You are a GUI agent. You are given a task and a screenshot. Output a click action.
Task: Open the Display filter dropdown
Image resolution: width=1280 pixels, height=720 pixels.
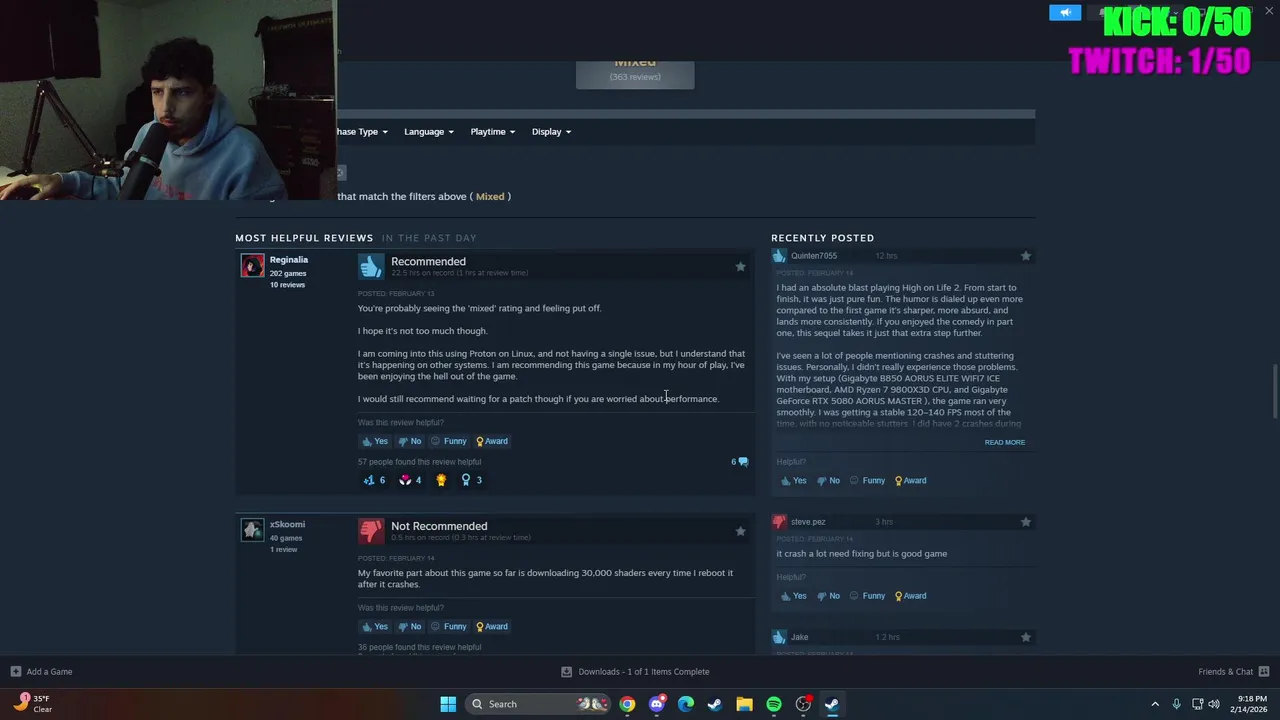click(551, 132)
